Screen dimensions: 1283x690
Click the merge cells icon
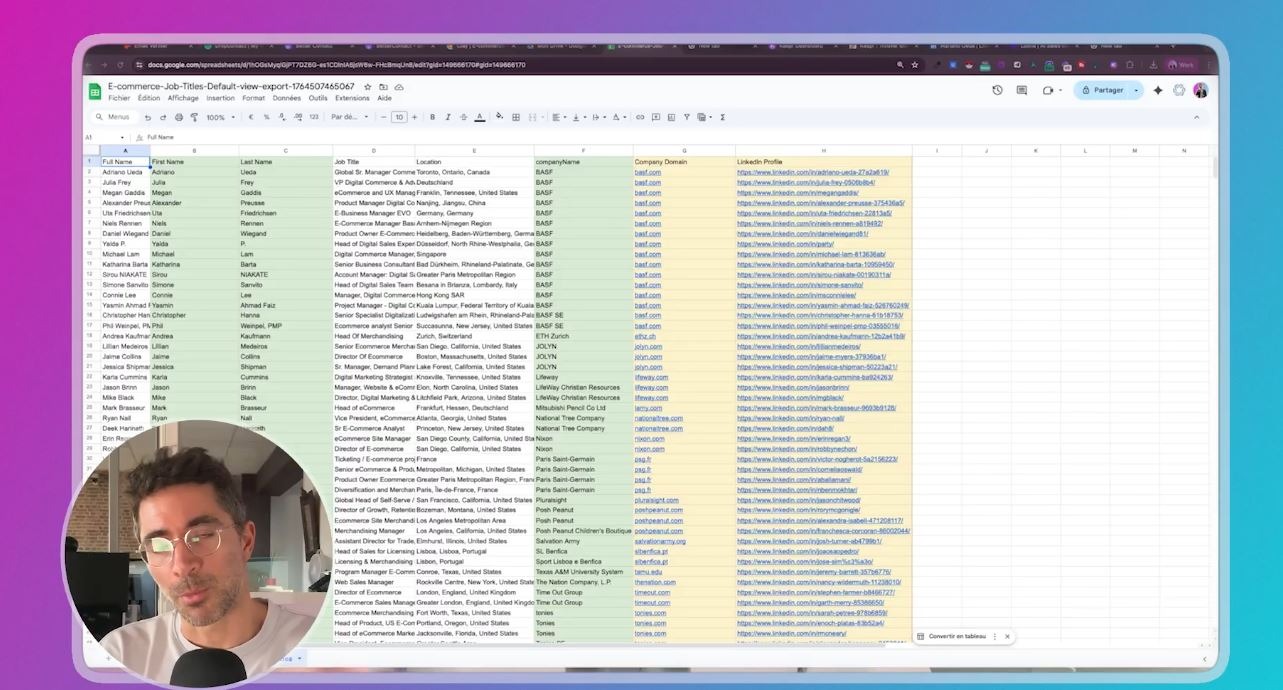click(532, 117)
